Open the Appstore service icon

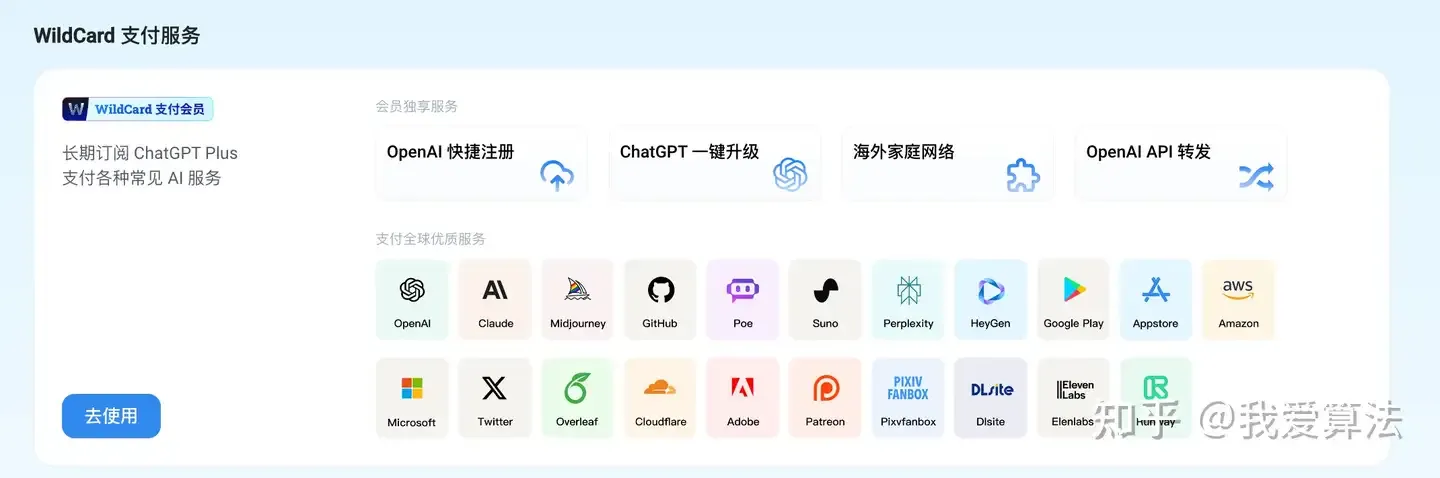tap(1156, 300)
